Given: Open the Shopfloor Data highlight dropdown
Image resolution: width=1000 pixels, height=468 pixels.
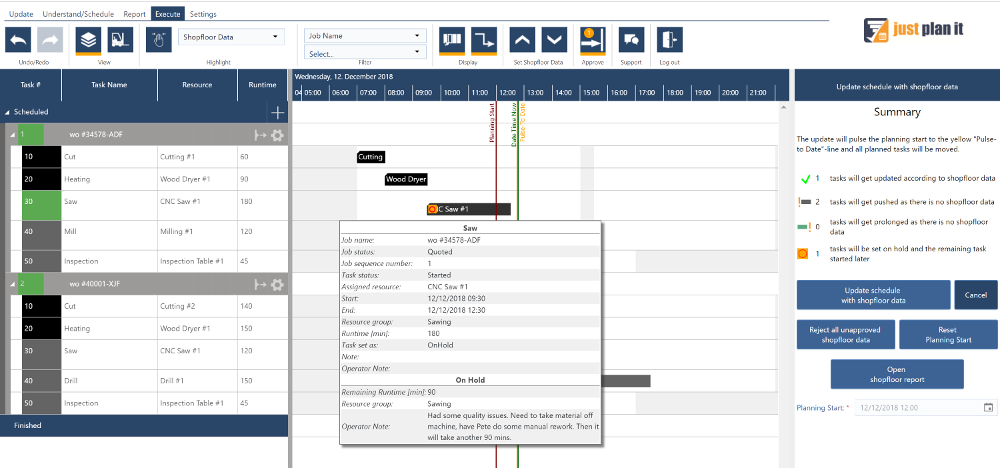Looking at the screenshot, I should point(232,37).
